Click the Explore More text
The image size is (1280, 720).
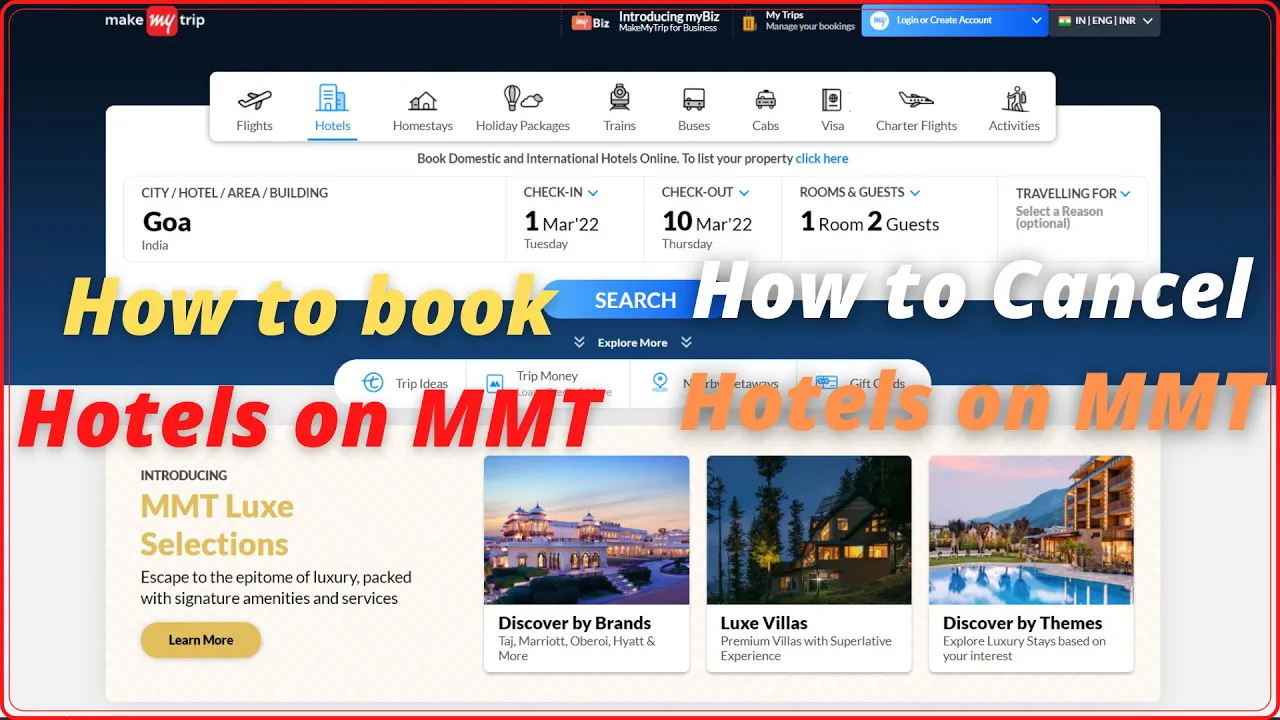(x=632, y=343)
